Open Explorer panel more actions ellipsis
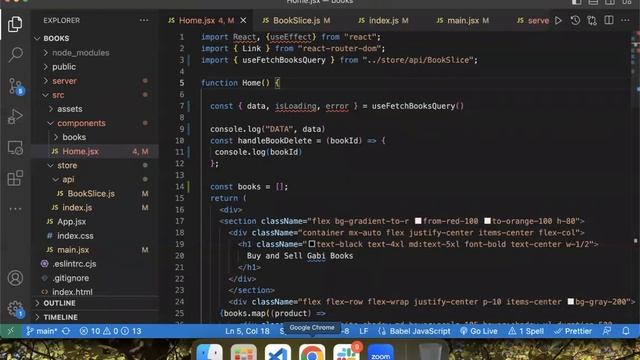Screen dimensions: 640x360 (x=144, y=20)
